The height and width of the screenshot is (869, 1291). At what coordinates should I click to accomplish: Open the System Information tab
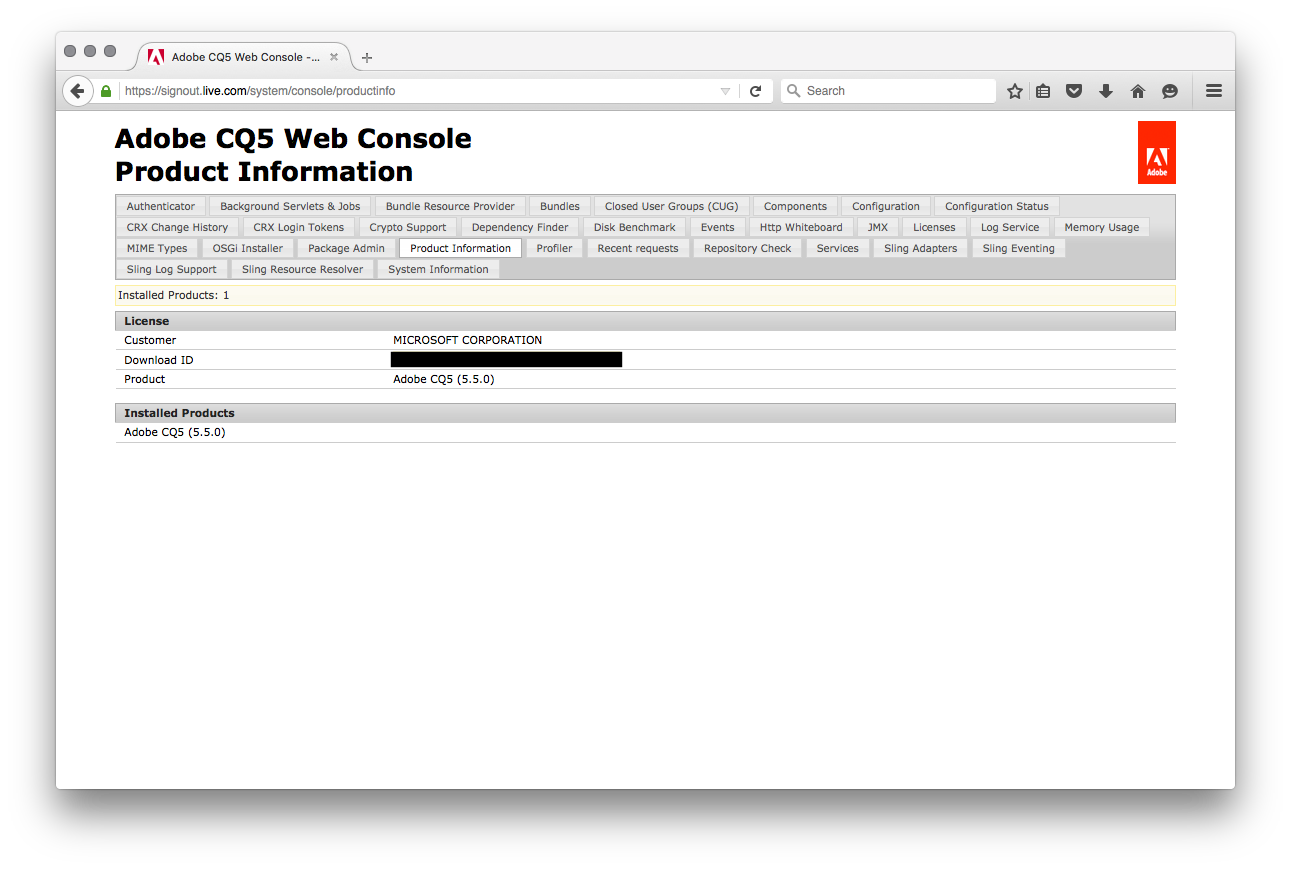pos(438,269)
